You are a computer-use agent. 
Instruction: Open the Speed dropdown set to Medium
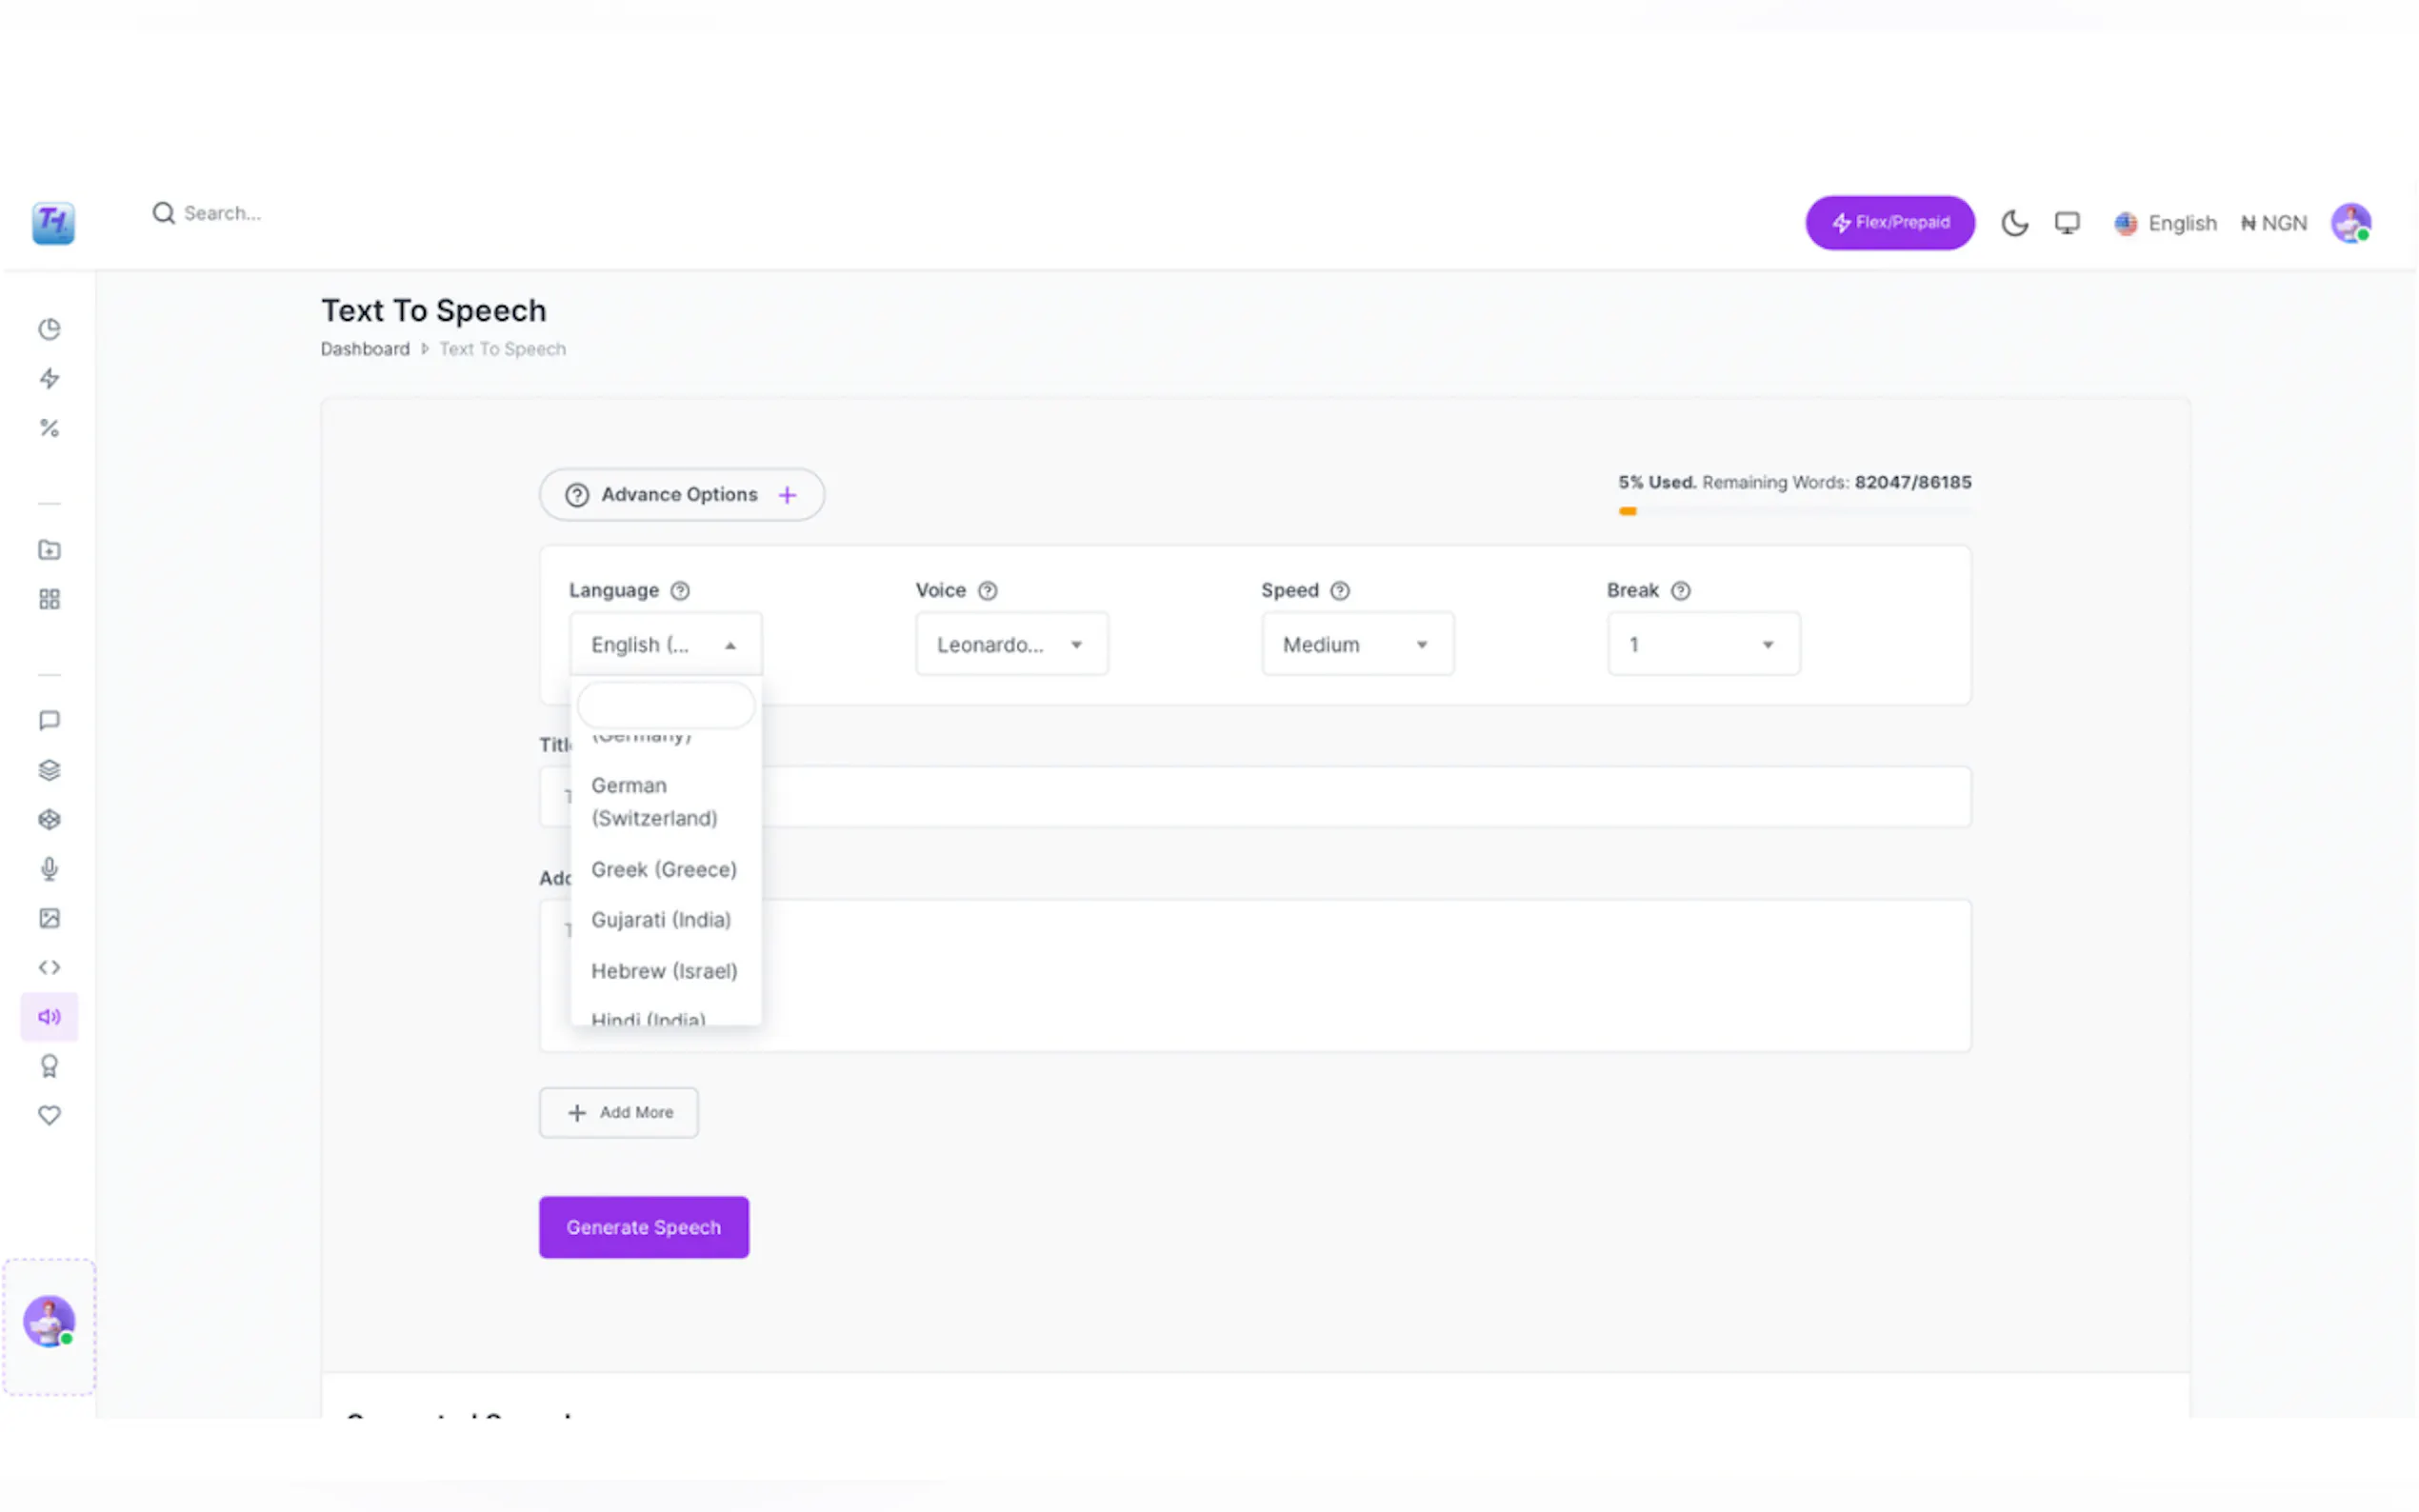pyautogui.click(x=1357, y=644)
